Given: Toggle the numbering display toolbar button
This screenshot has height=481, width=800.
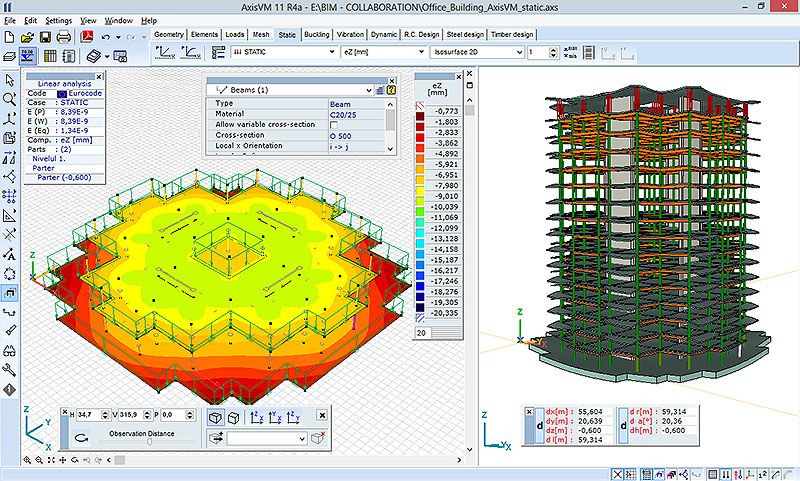Looking at the screenshot, I should click(28, 56).
